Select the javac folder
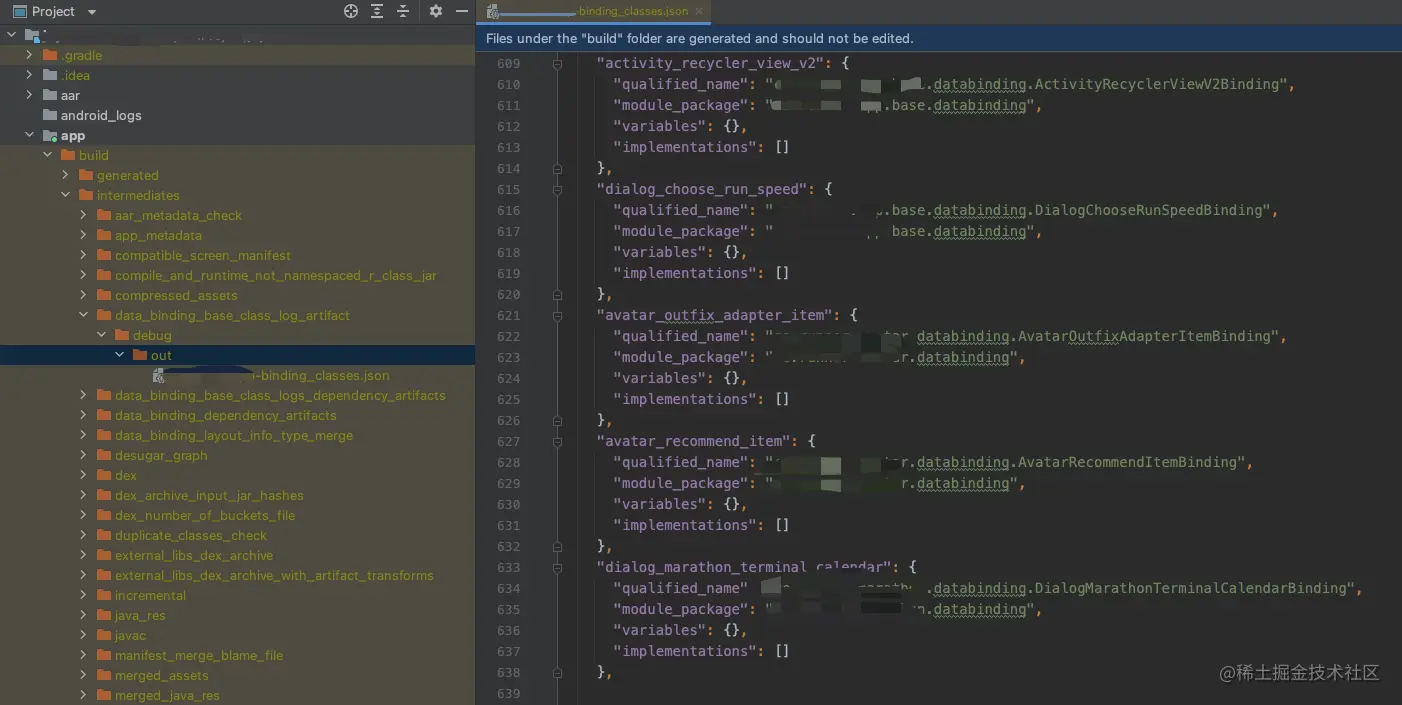The height and width of the screenshot is (705, 1402). 130,635
